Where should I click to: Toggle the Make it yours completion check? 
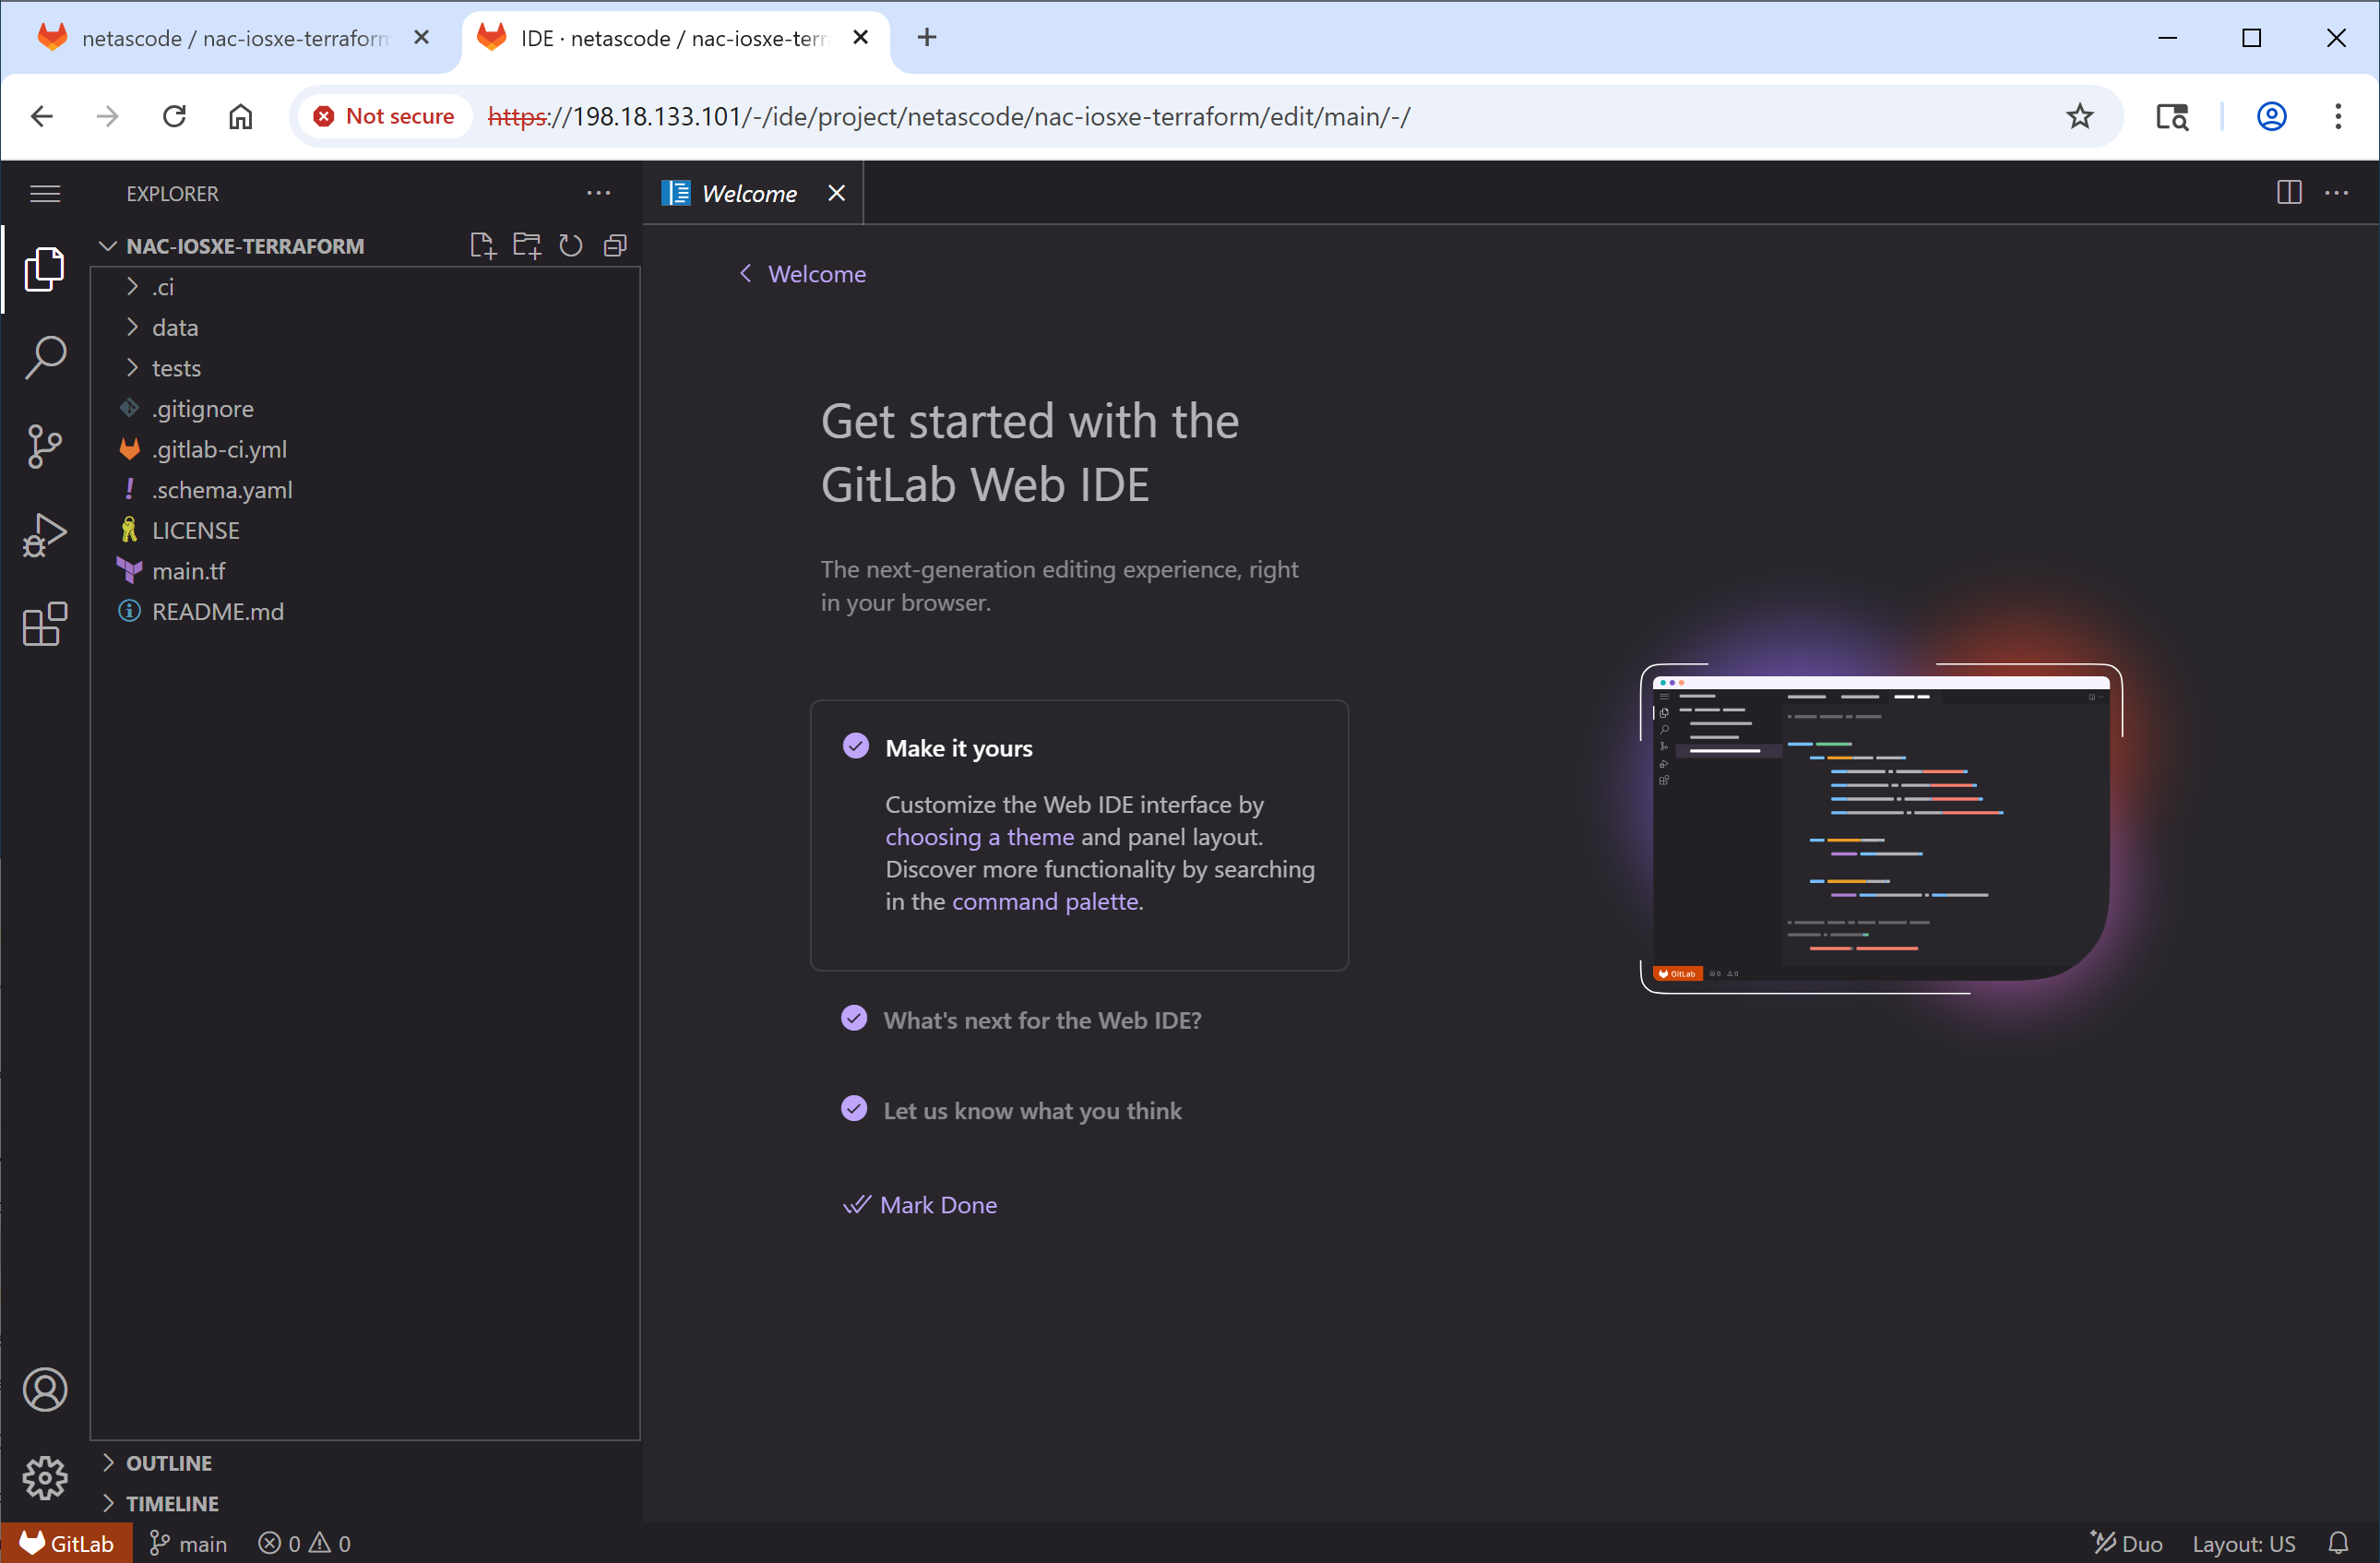856,746
